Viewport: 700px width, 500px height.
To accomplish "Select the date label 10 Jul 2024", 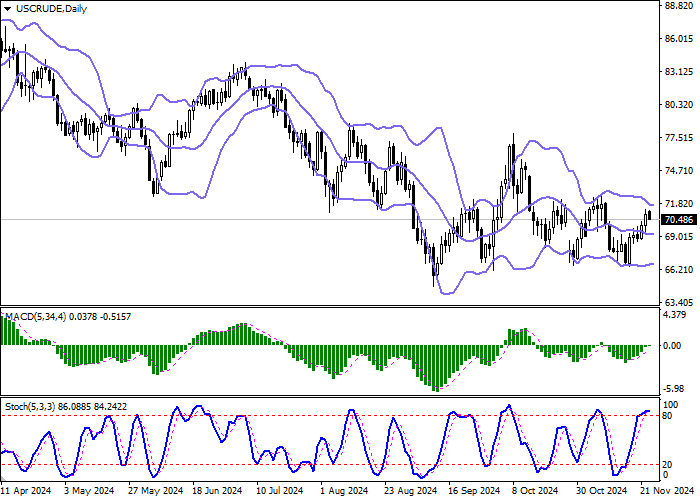I will [280, 491].
